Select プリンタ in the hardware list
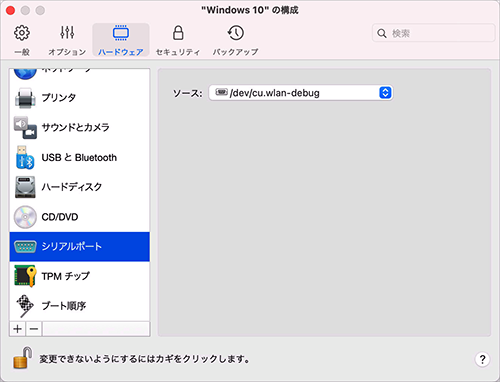This screenshot has height=382, width=500. [x=80, y=98]
